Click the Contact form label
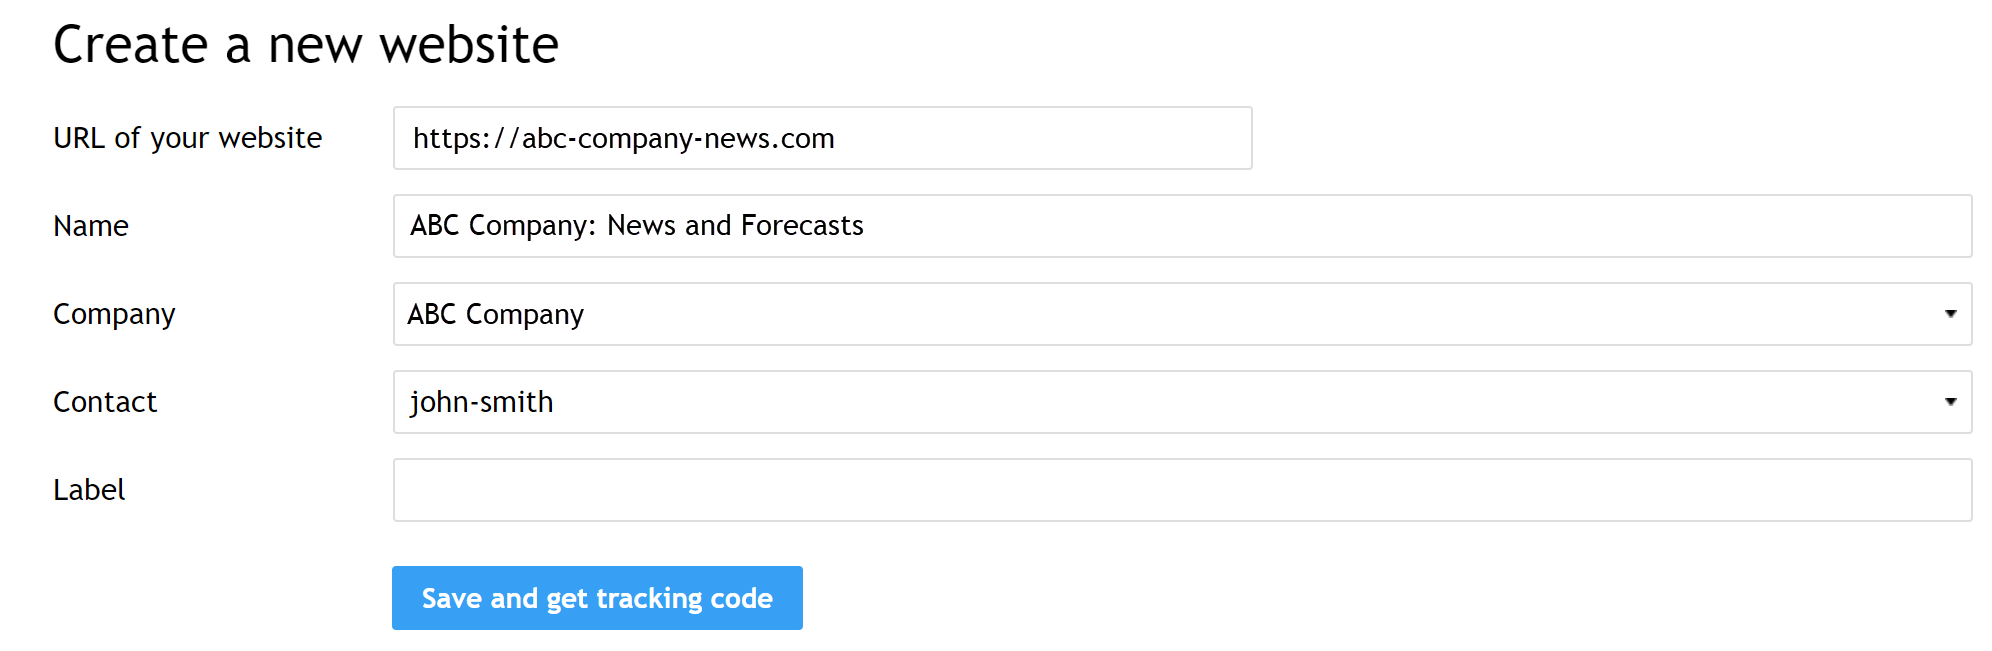This screenshot has width=1992, height=651. [105, 402]
